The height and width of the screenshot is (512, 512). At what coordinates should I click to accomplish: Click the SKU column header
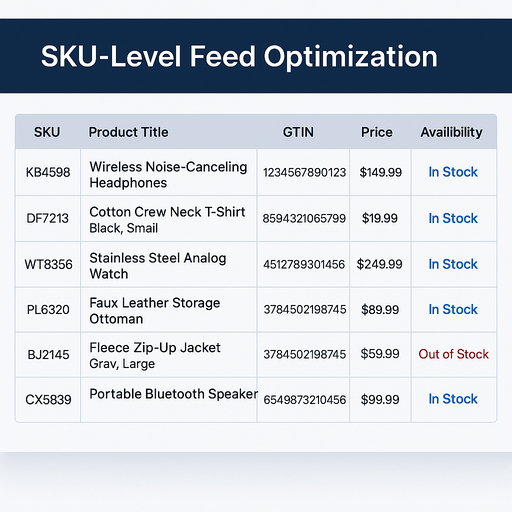click(47, 132)
